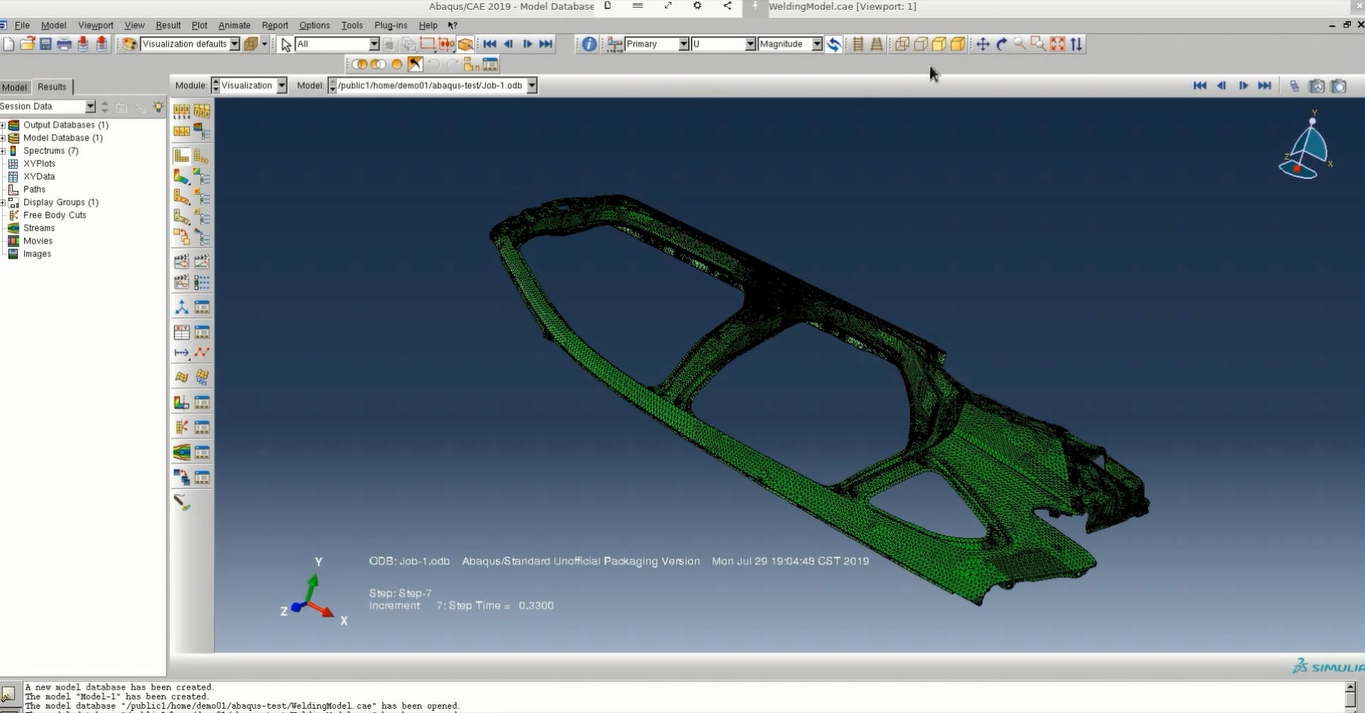Plot symbols on deformed shape
Screen dimensions: 1365x713
181,196
